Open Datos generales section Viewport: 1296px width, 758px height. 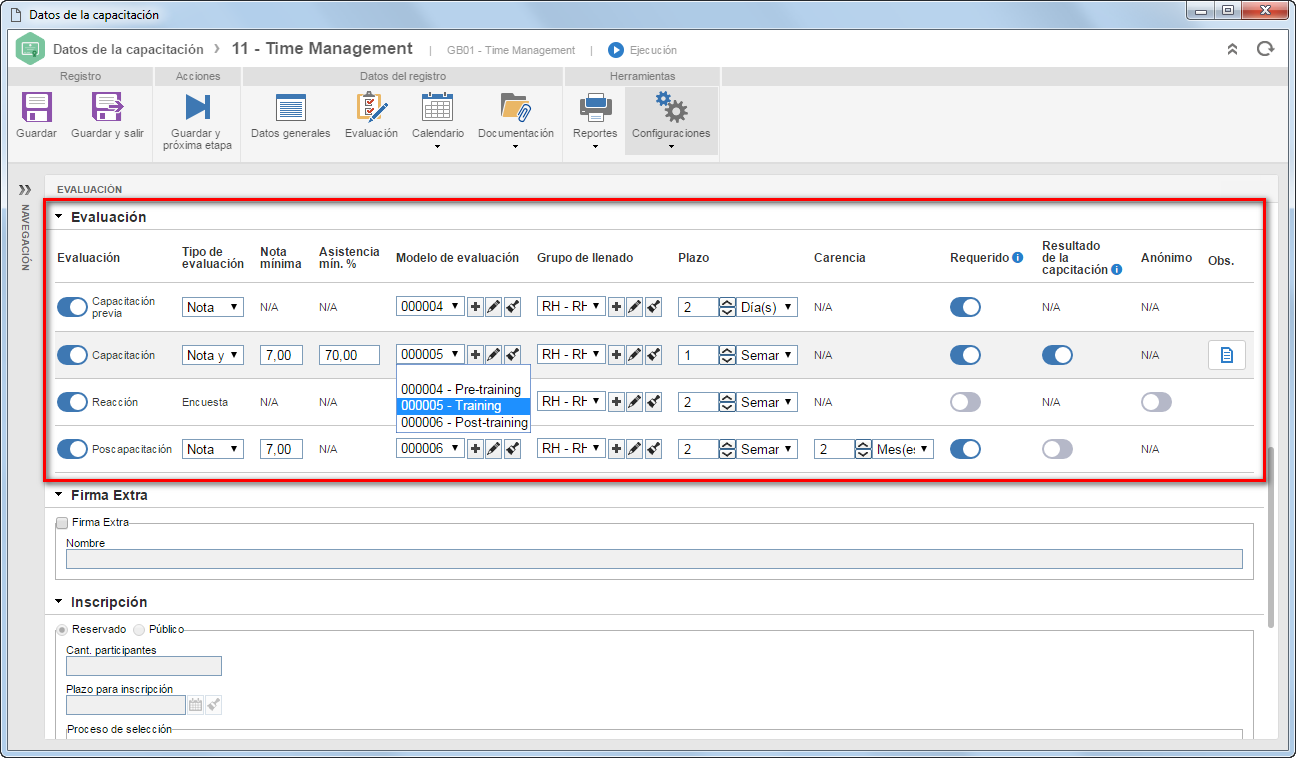(x=290, y=107)
